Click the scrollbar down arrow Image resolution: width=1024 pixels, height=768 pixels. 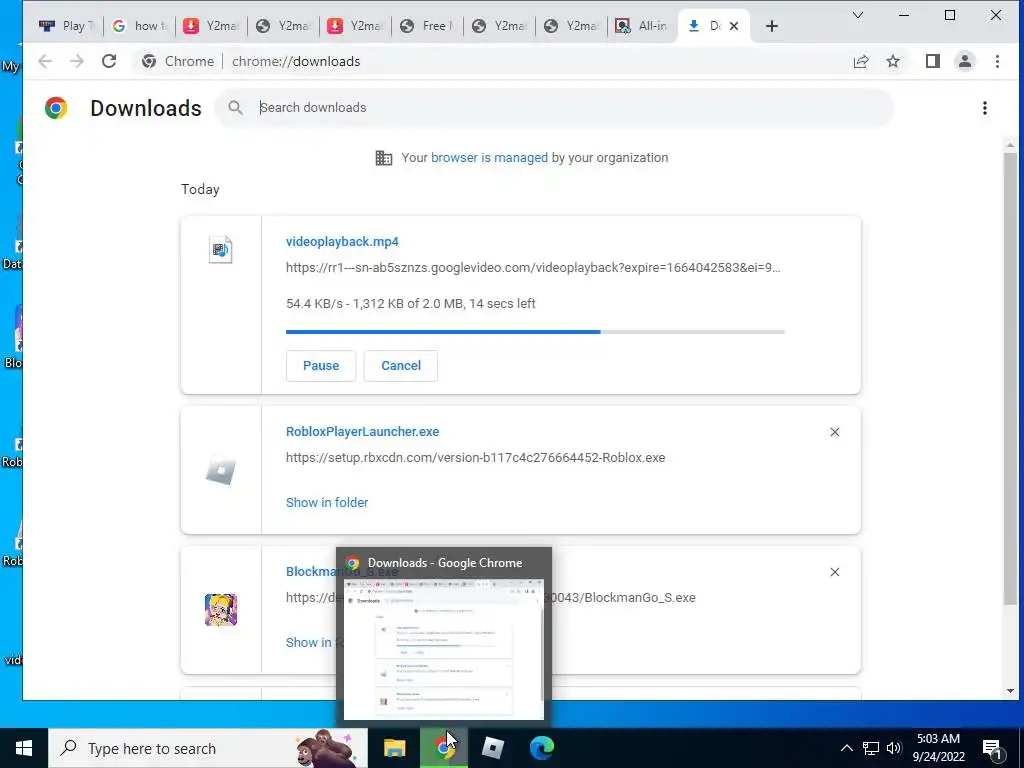click(1010, 690)
